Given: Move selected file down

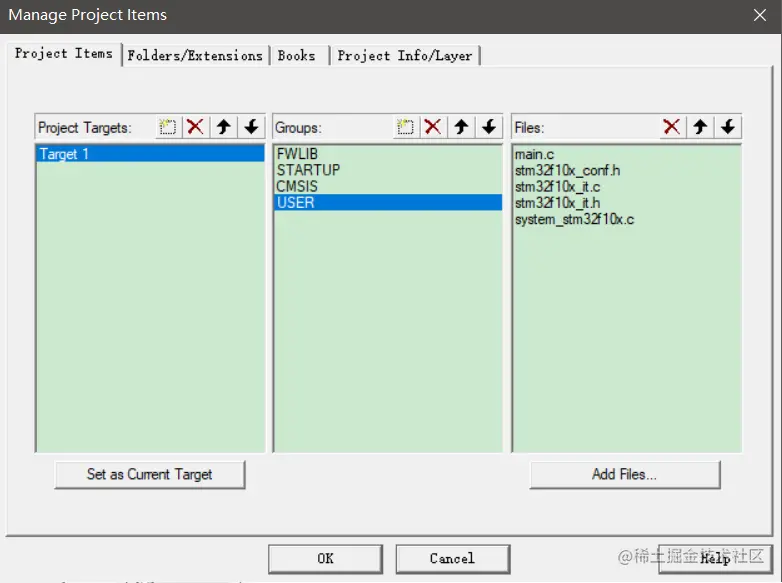Looking at the screenshot, I should (728, 127).
